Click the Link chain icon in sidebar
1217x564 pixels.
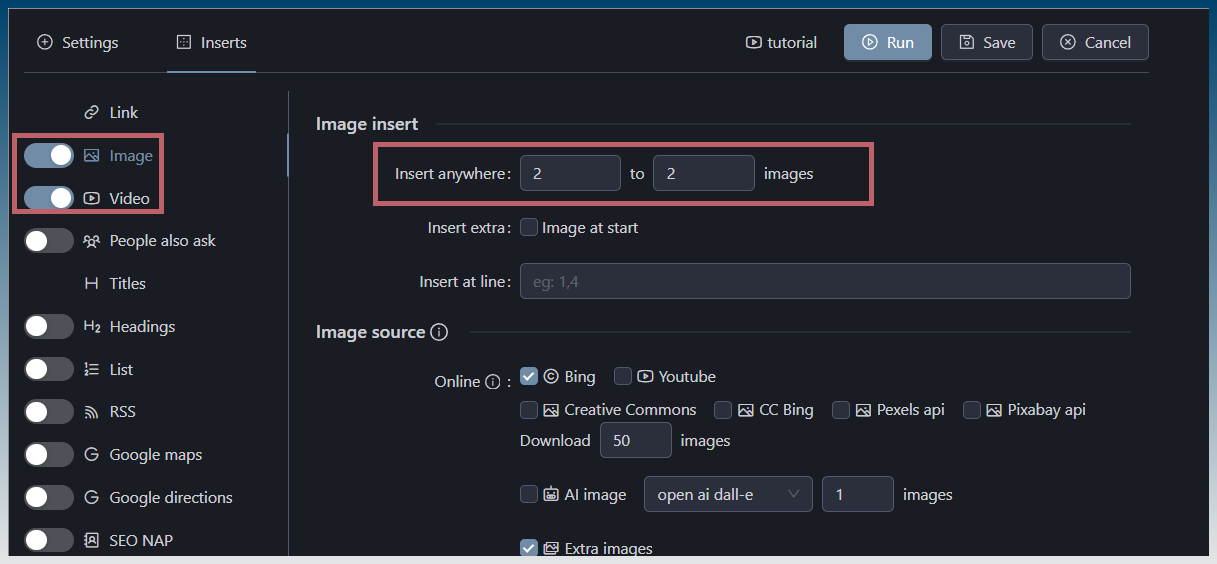click(x=92, y=113)
